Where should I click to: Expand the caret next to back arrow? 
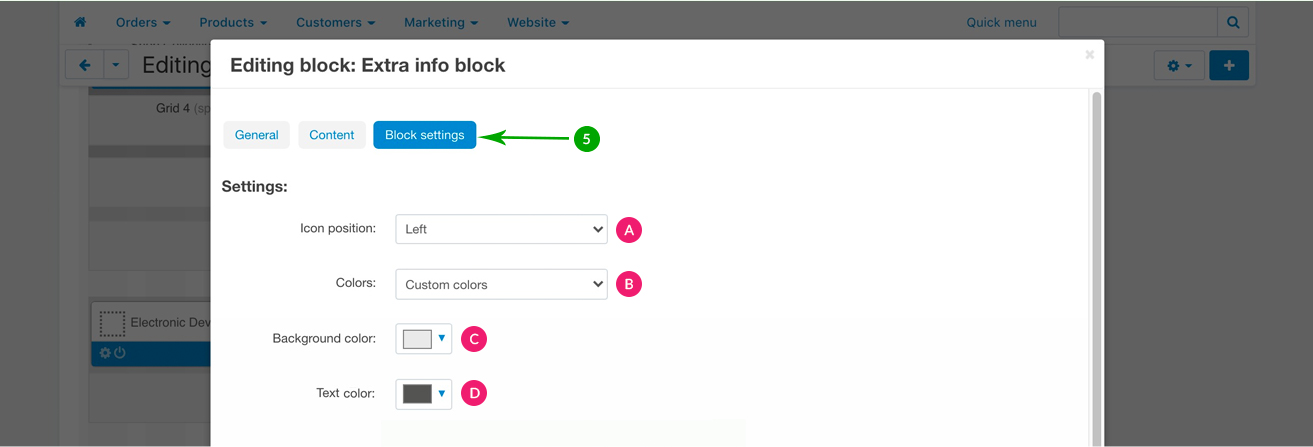[x=116, y=65]
